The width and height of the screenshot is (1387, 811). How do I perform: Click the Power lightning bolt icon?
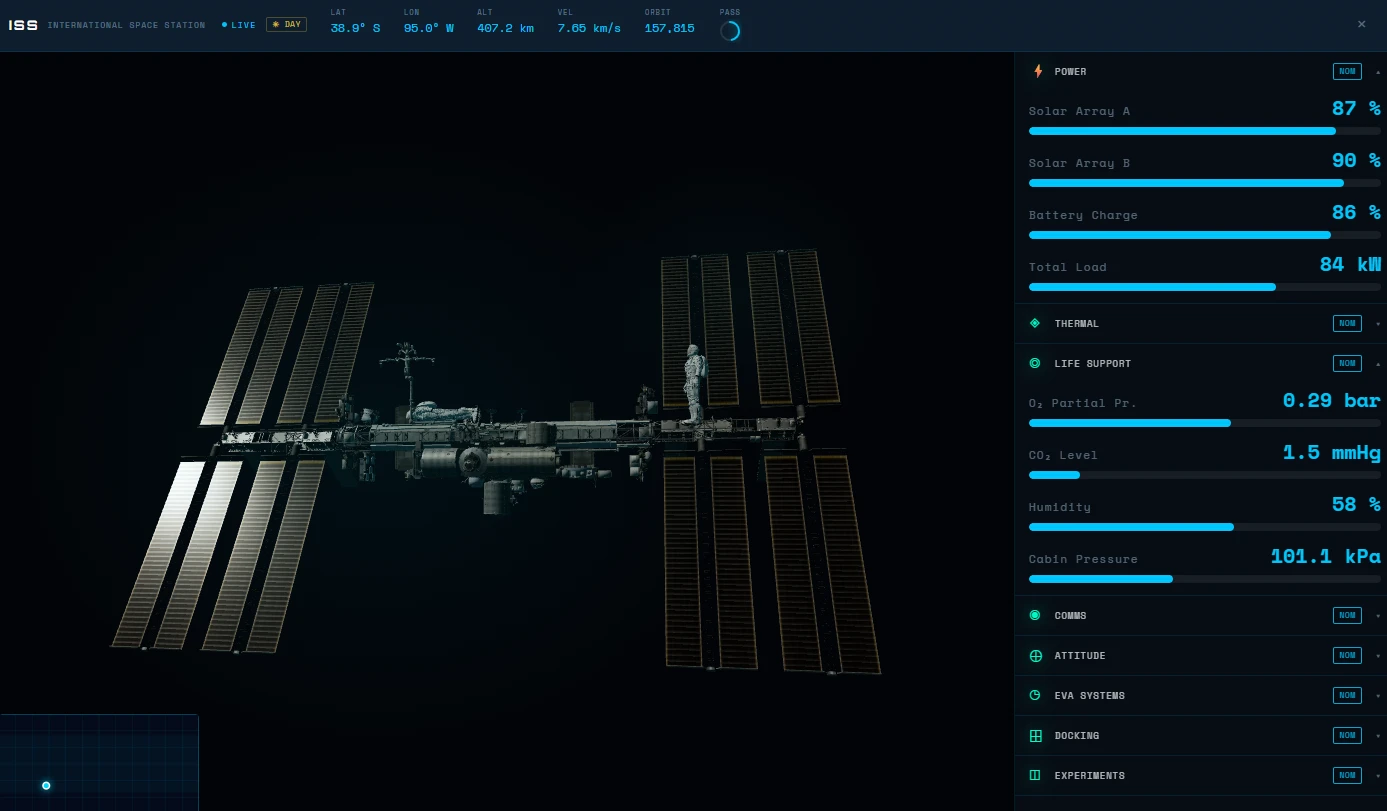(1037, 71)
